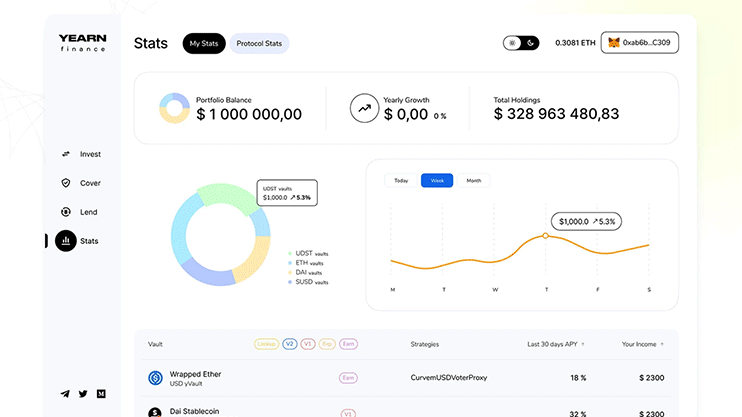This screenshot has width=742, height=417.
Task: Open the Twitter link icon
Action: [83, 394]
